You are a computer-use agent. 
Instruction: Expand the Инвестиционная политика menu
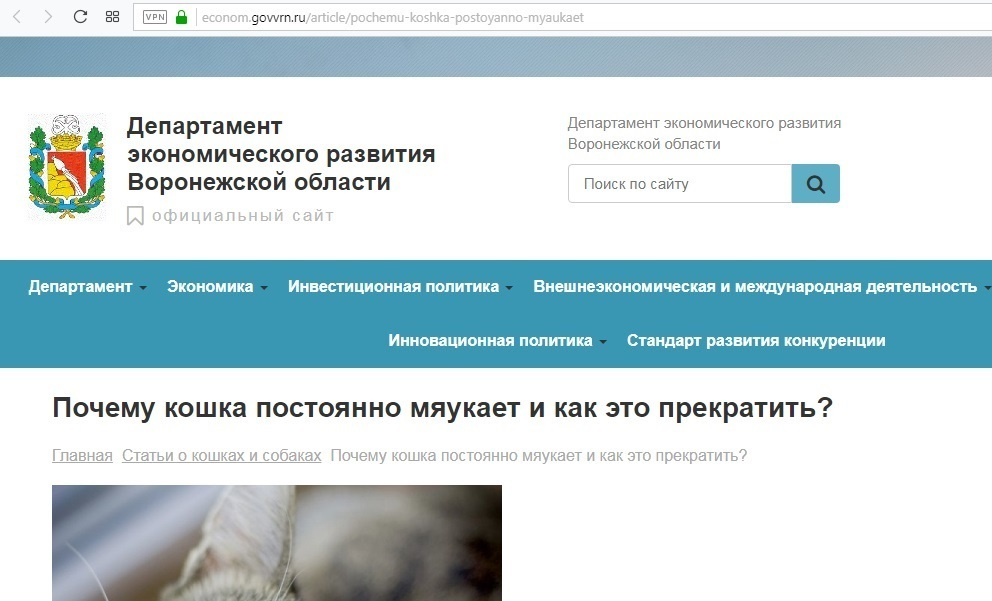tap(400, 287)
